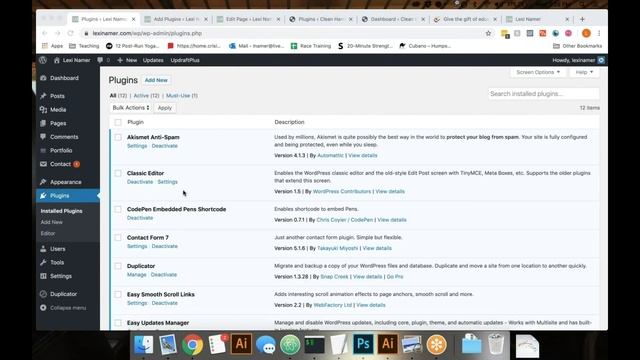The width and height of the screenshot is (640, 360).
Task: Expand the Screen Options panel
Action: pyautogui.click(x=538, y=72)
